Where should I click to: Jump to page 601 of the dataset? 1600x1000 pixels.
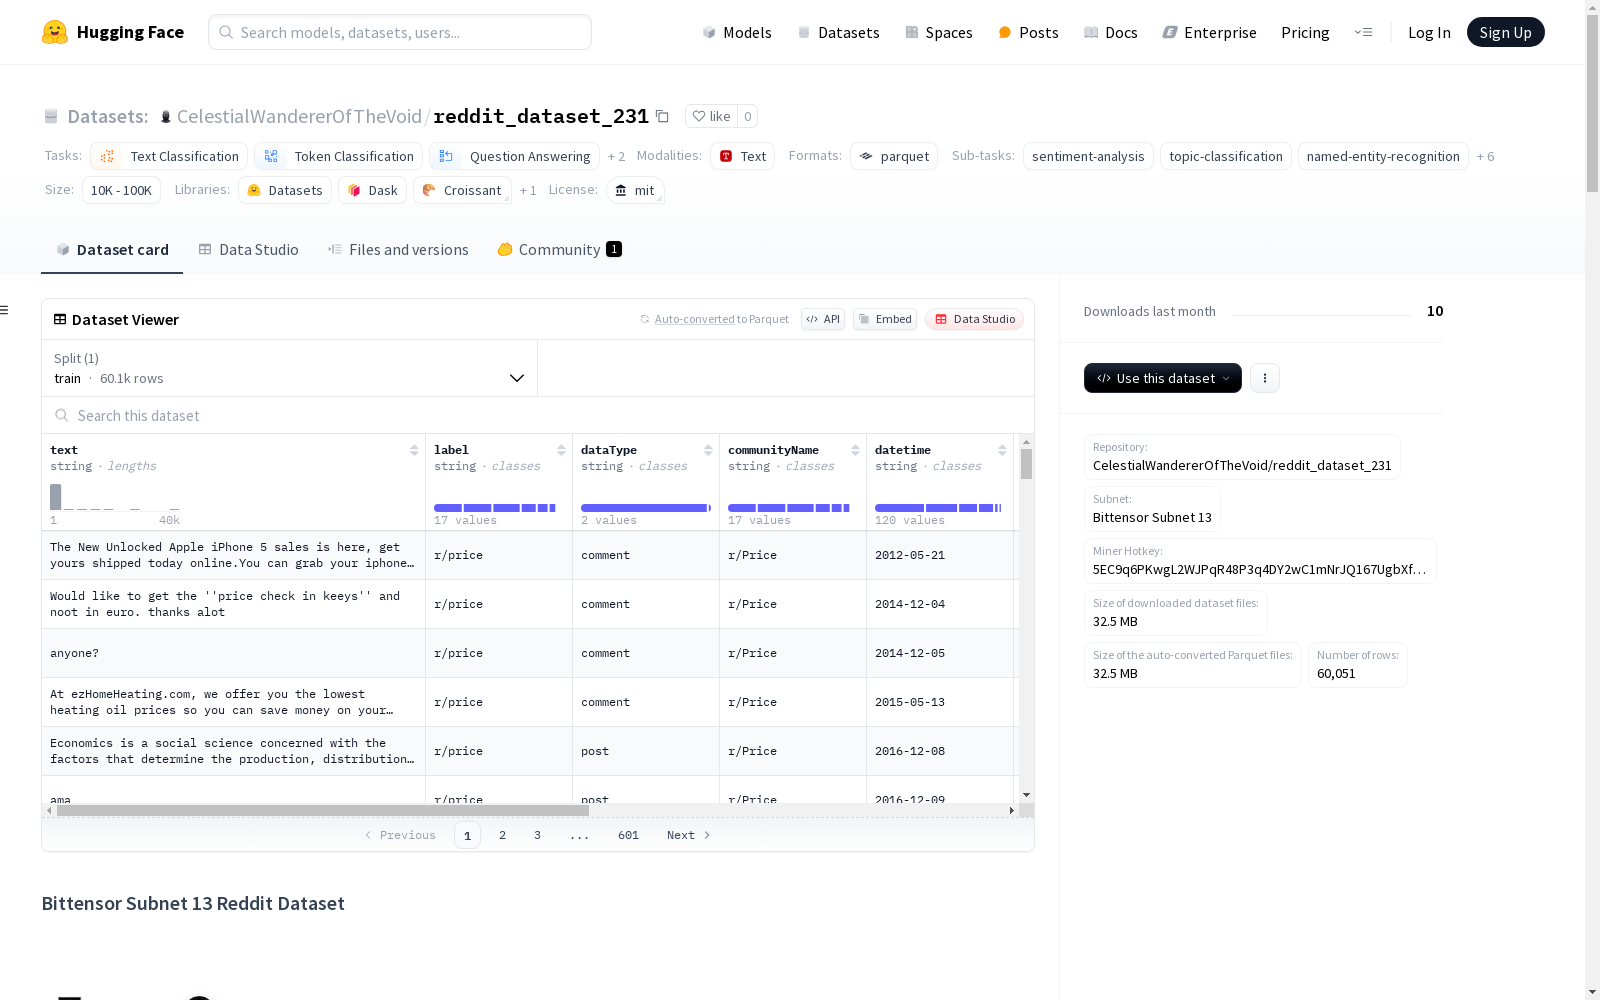[x=628, y=835]
